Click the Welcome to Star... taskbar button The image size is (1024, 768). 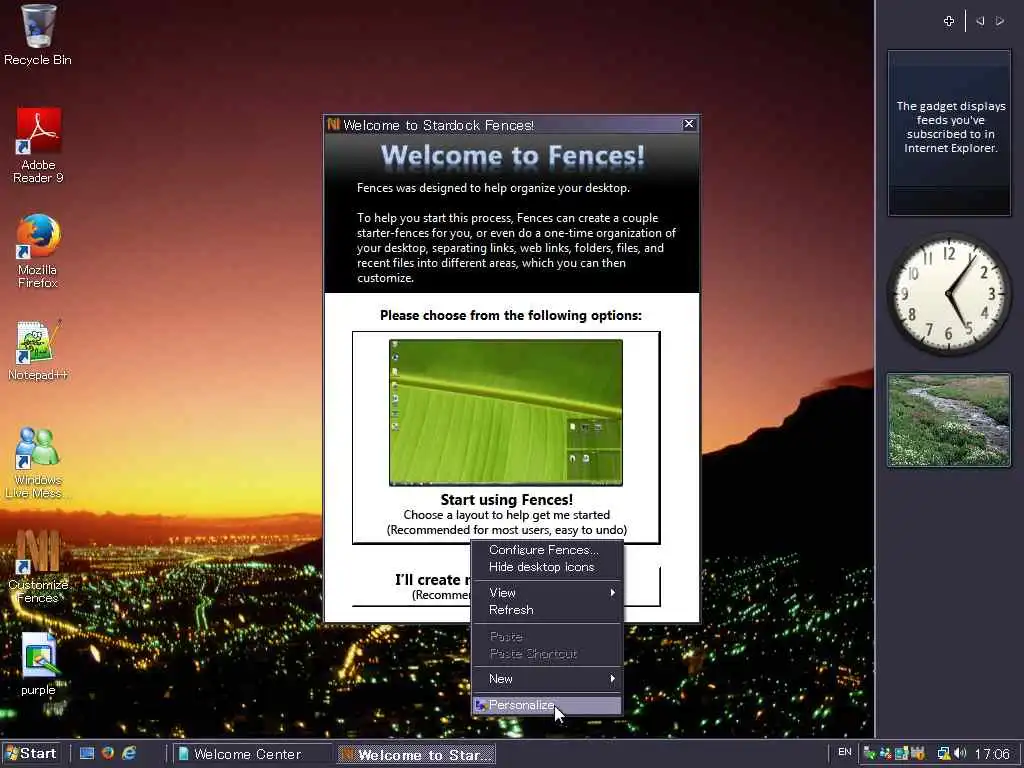(x=417, y=755)
